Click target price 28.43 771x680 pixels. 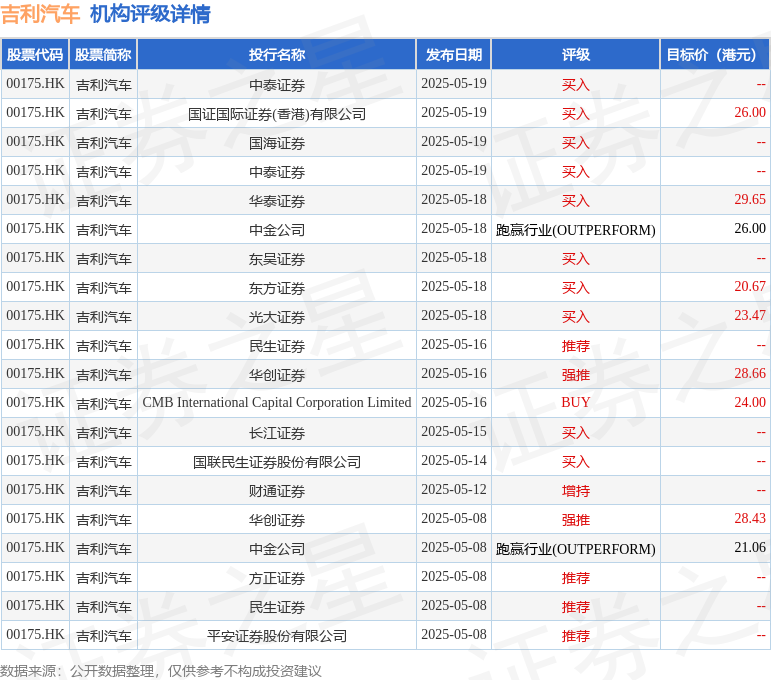tap(750, 518)
